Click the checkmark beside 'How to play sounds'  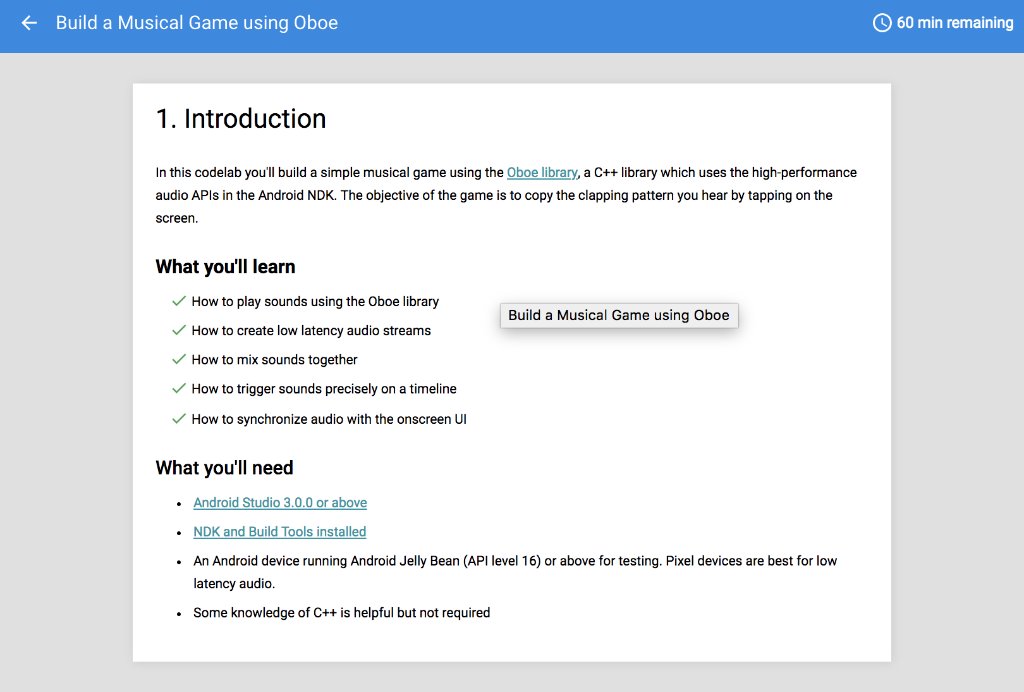click(x=179, y=300)
